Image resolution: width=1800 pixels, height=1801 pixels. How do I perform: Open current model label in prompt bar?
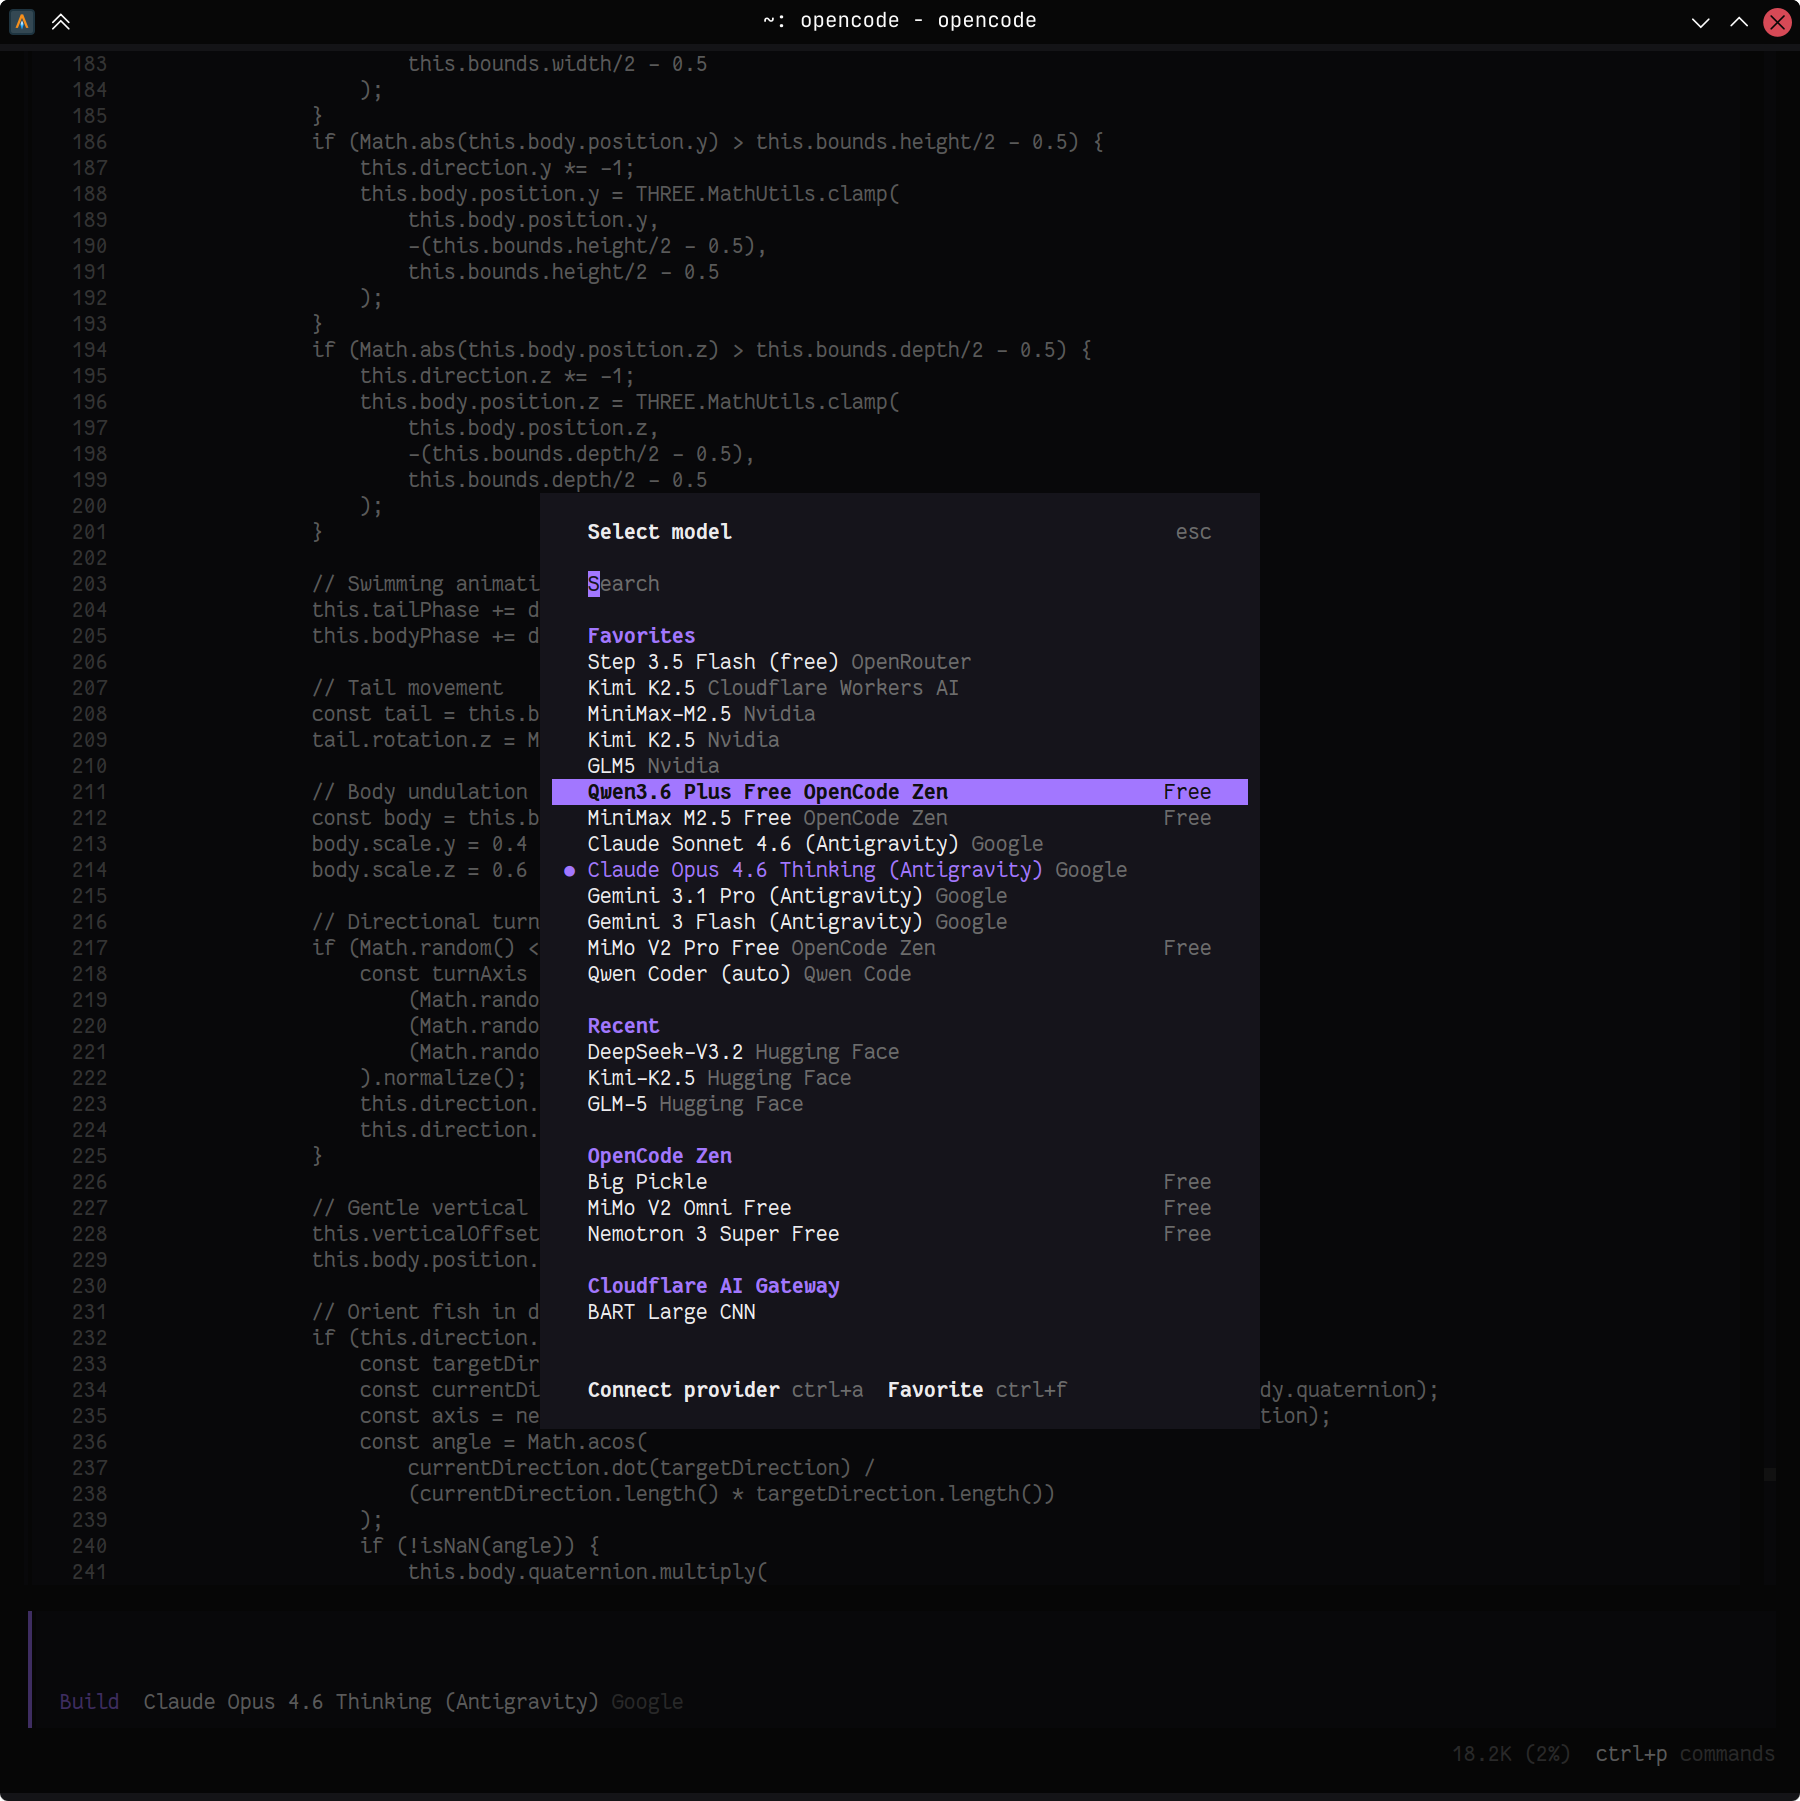(x=371, y=1702)
